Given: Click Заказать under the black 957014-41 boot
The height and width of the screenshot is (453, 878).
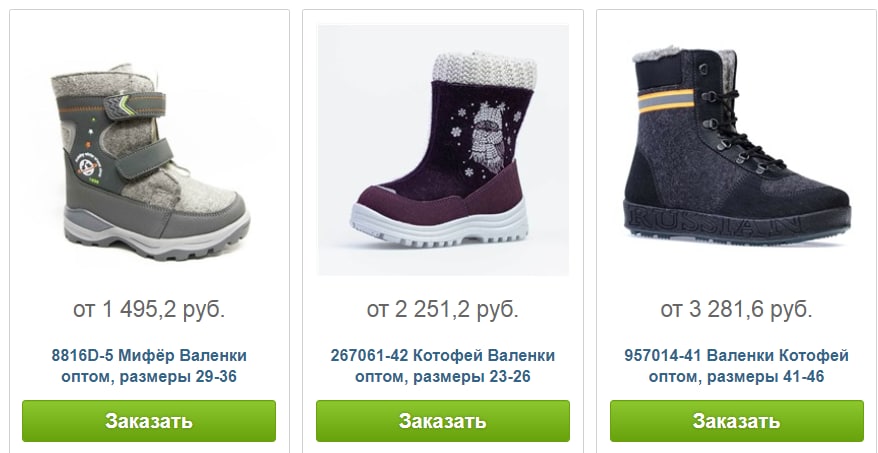Looking at the screenshot, I should click(x=737, y=421).
